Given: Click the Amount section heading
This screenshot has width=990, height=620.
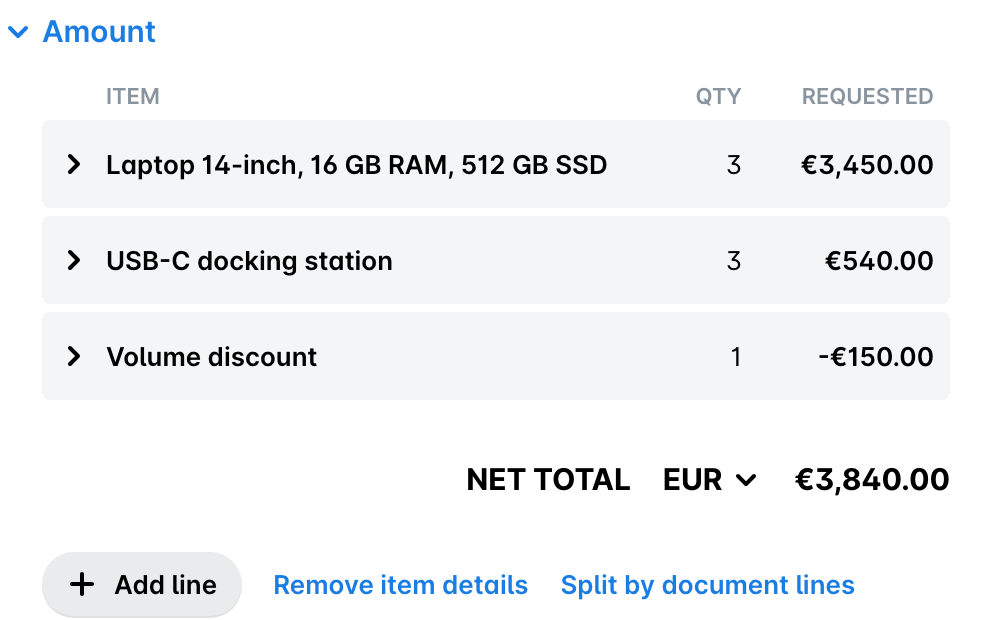Looking at the screenshot, I should [99, 32].
